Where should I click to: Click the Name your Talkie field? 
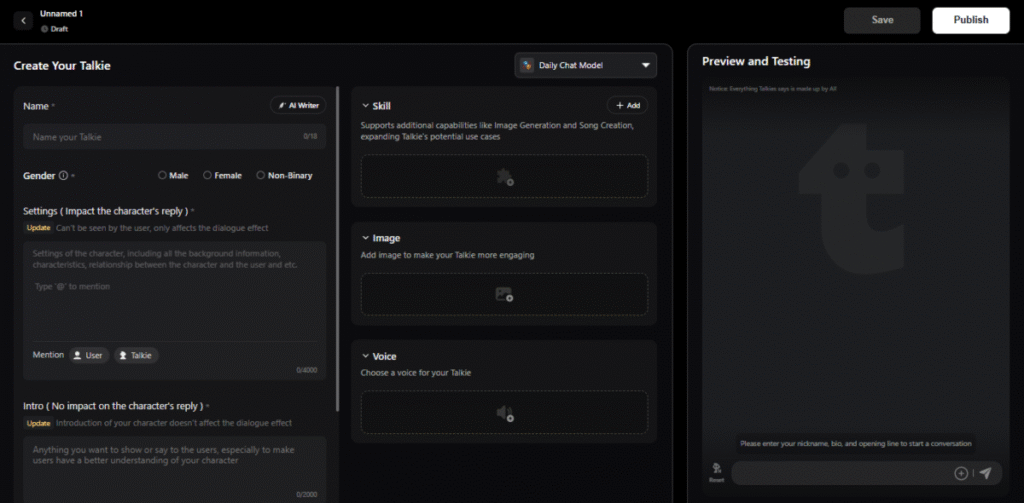pyautogui.click(x=160, y=136)
